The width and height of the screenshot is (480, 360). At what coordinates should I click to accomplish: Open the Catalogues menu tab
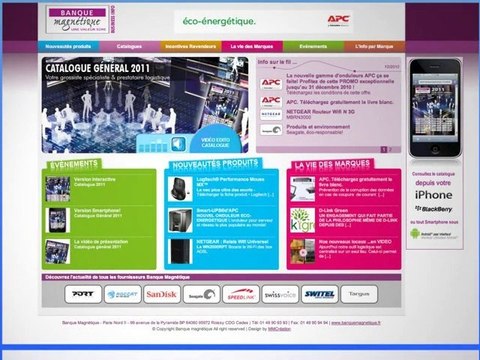pos(129,46)
